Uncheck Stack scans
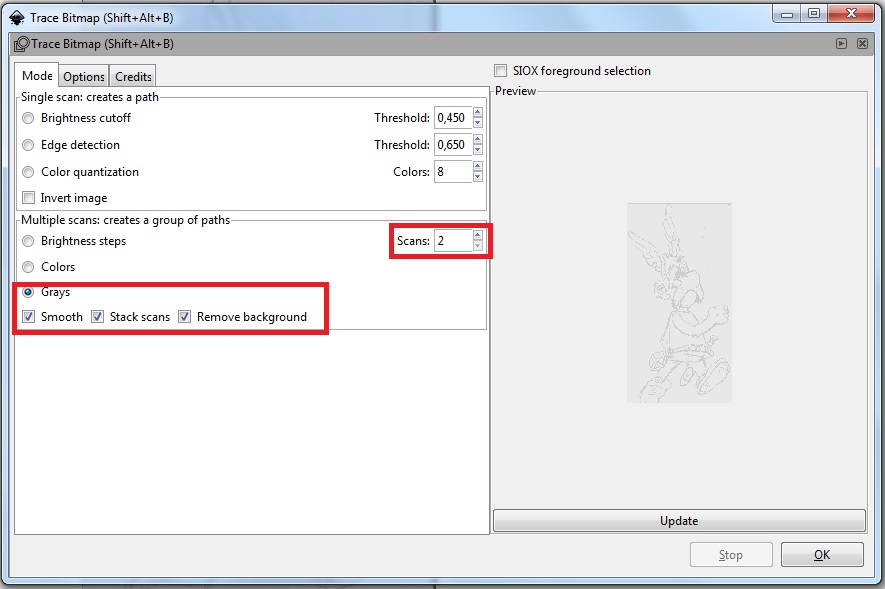 point(97,316)
